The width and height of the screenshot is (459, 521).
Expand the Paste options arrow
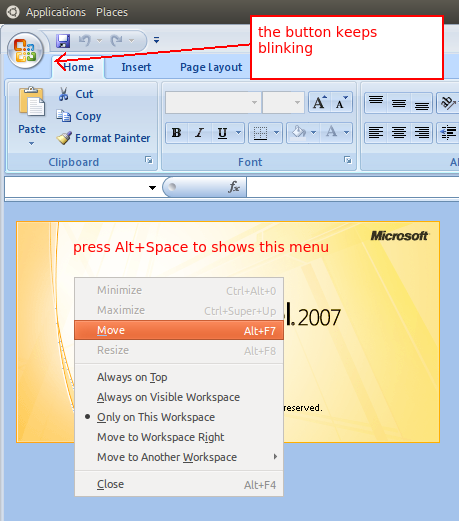click(x=31, y=144)
